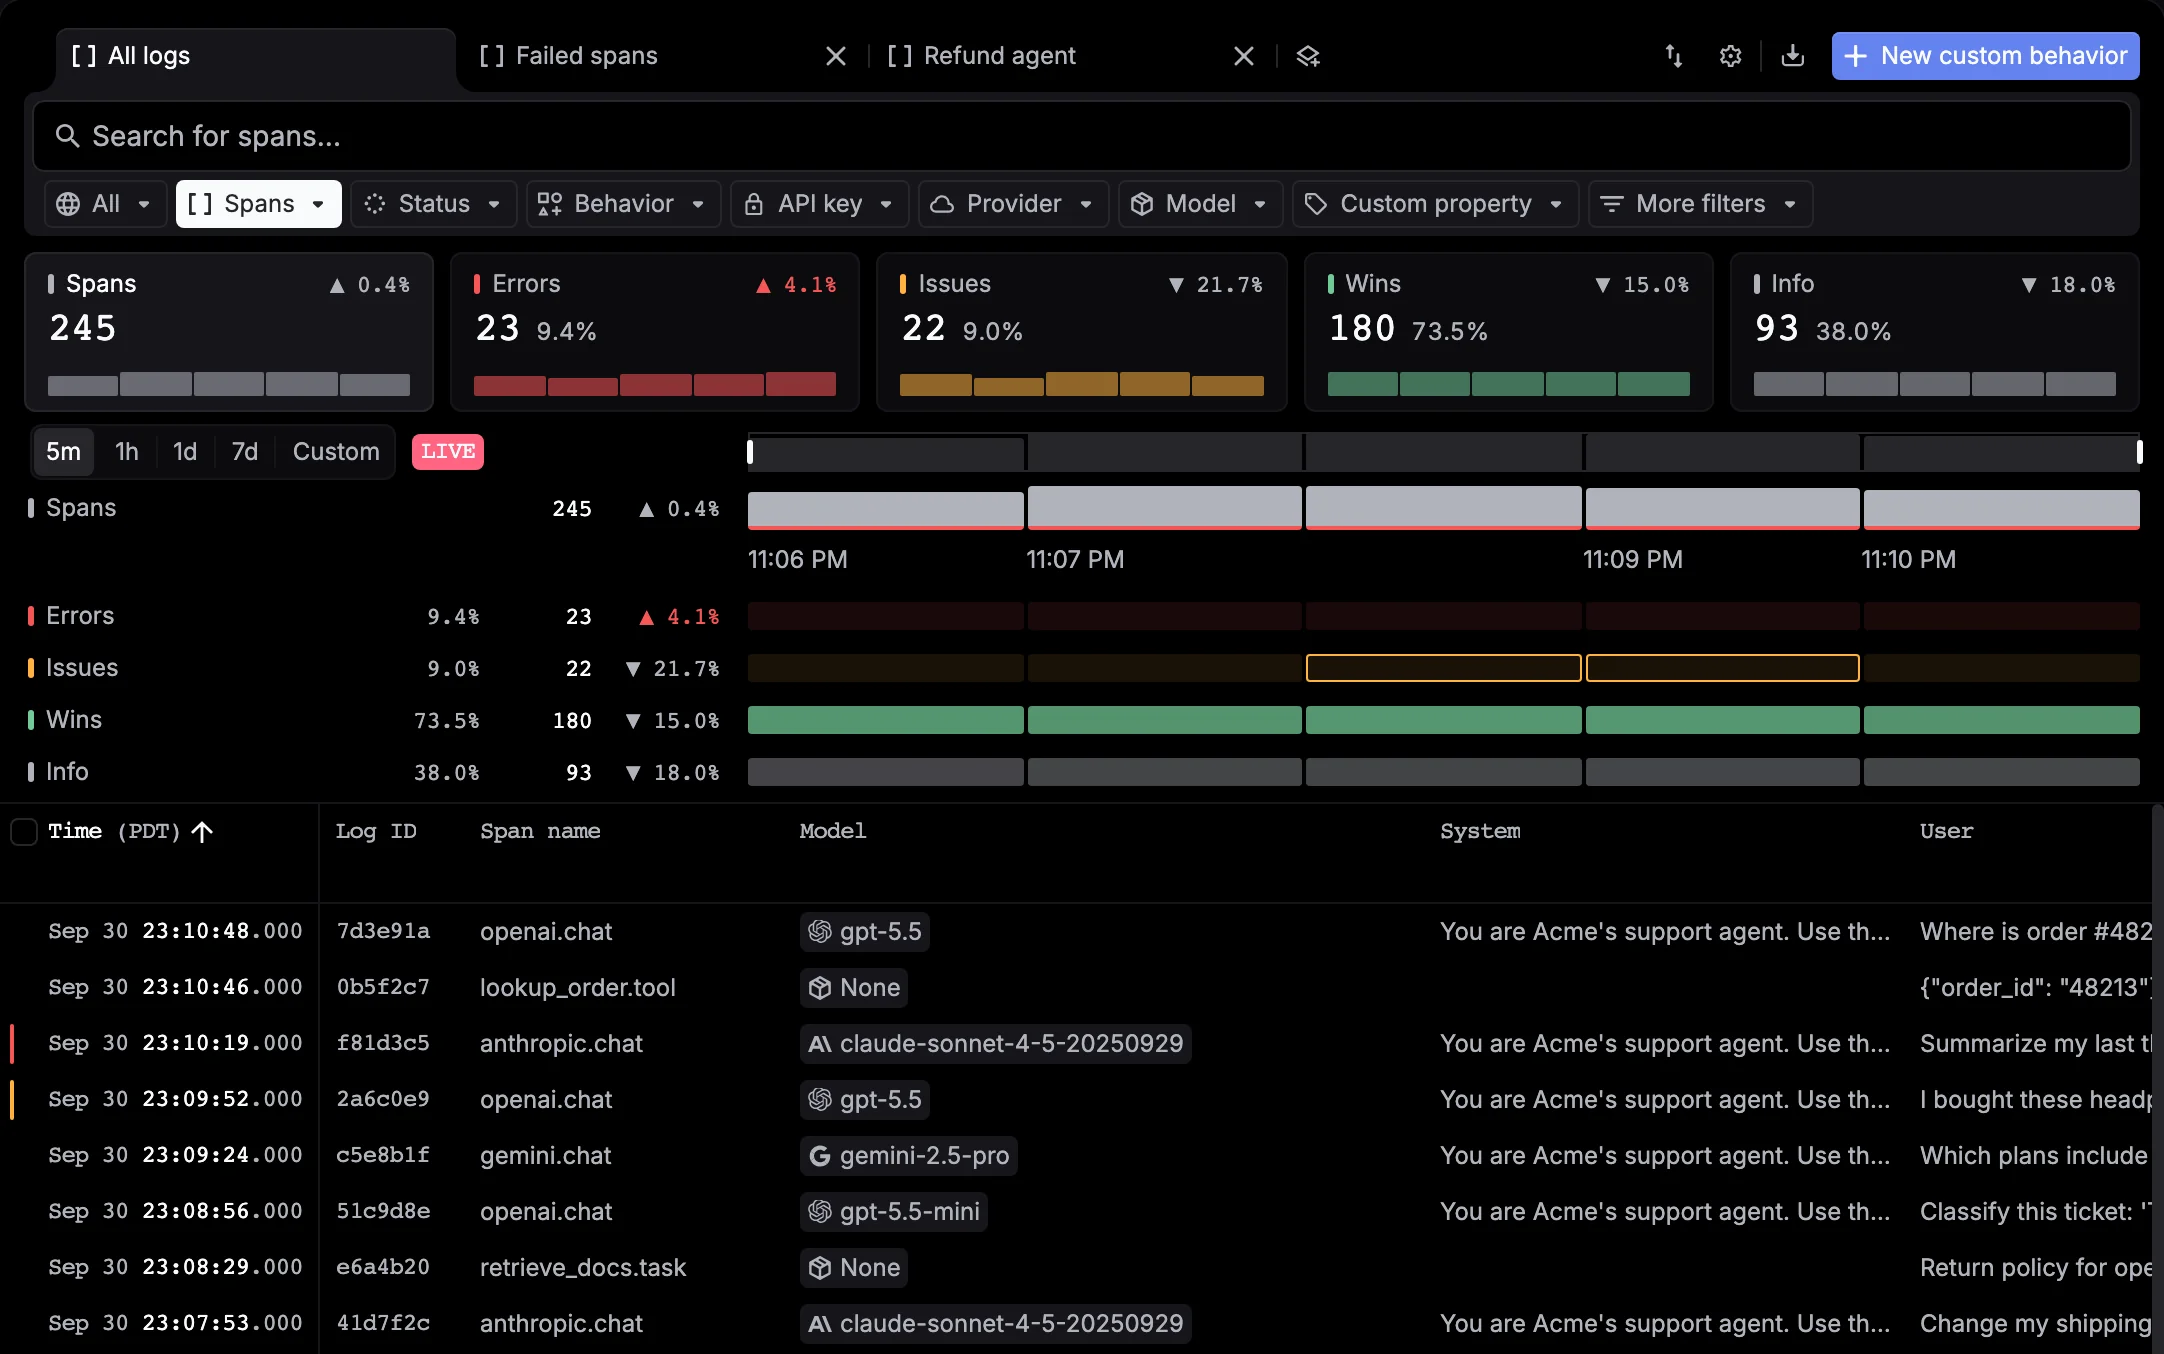
Task: Select the 1d time range
Action: pyautogui.click(x=185, y=452)
